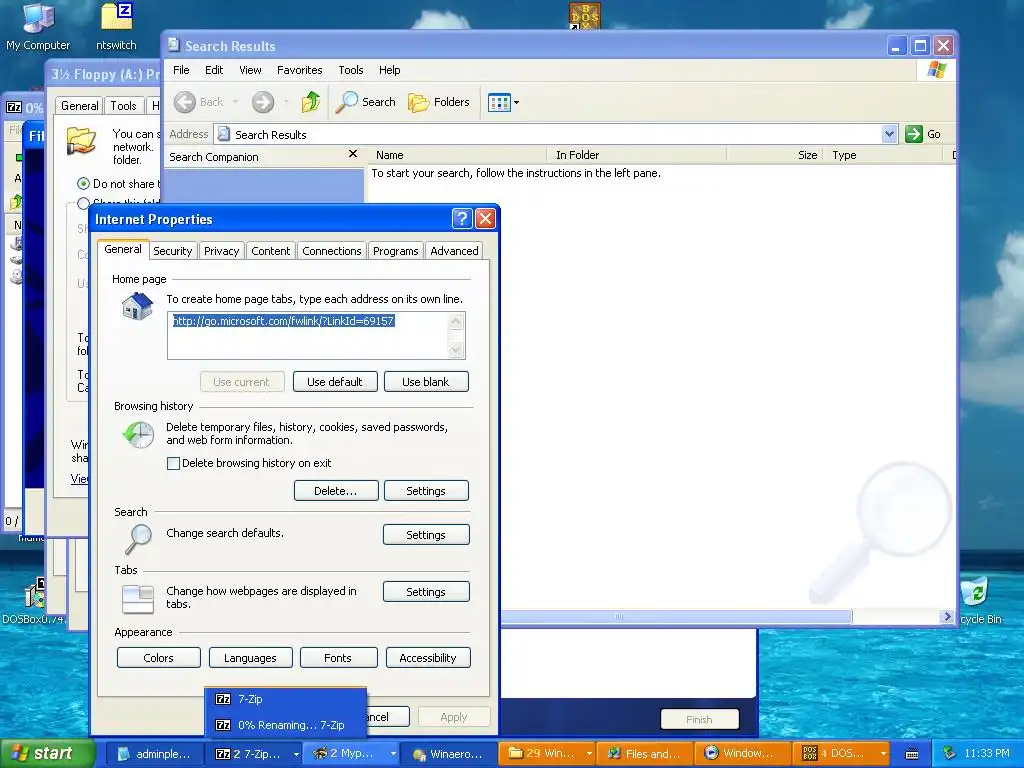The image size is (1024, 768).
Task: Expand the Address bar dropdown
Action: pyautogui.click(x=889, y=134)
